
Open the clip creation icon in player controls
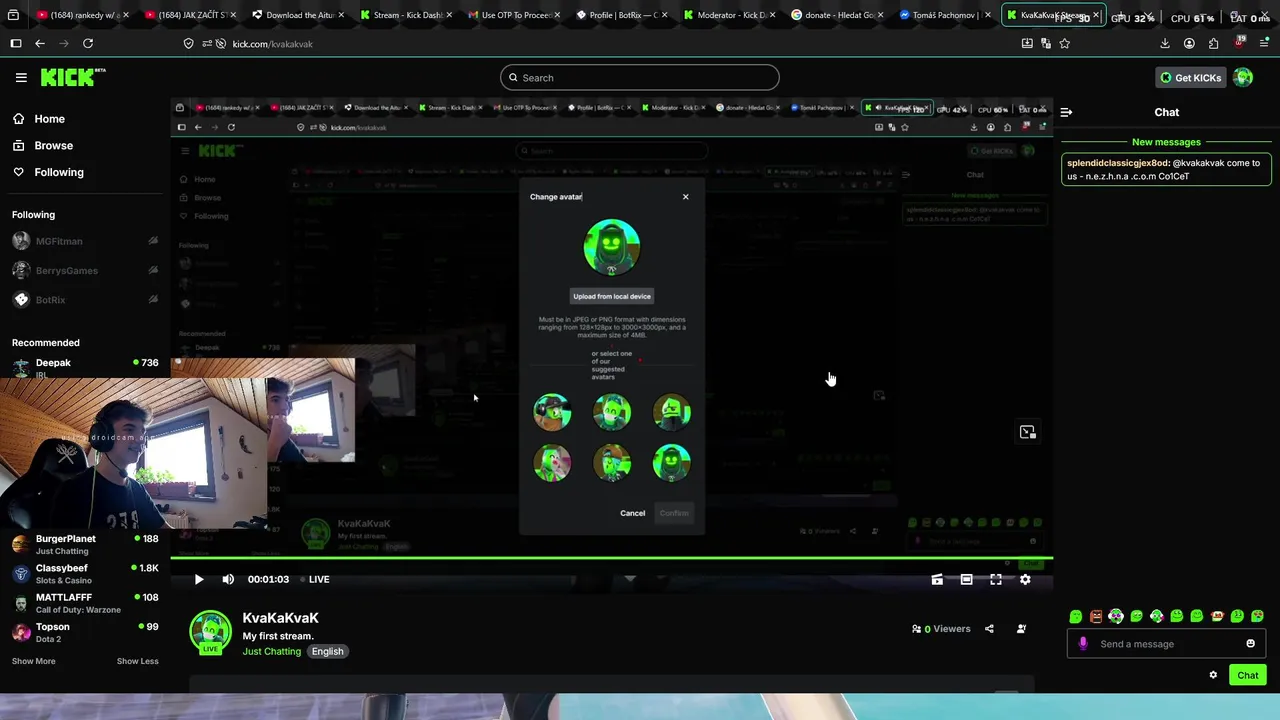pos(937,579)
